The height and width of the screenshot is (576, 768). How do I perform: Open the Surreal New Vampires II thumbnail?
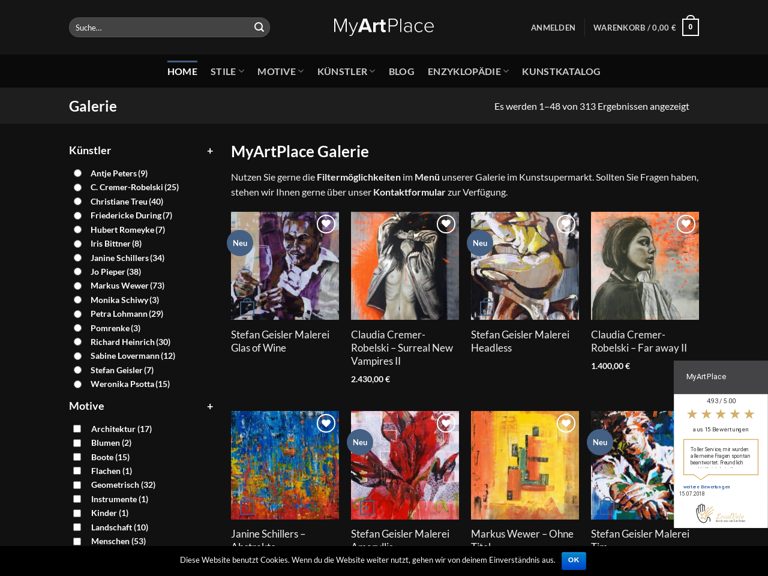[405, 266]
